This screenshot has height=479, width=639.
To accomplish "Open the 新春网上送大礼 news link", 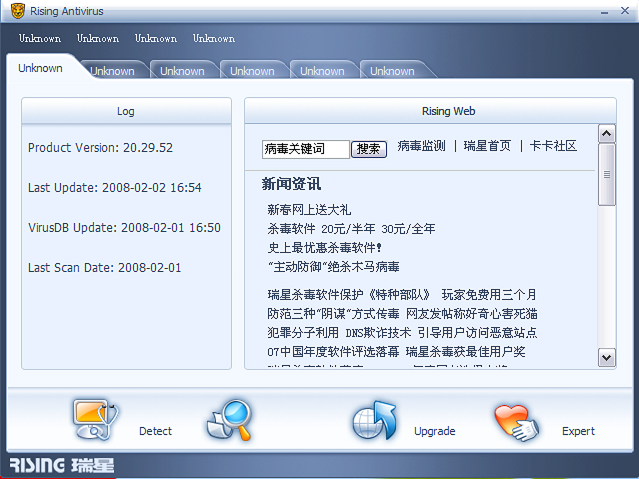I will coord(309,210).
